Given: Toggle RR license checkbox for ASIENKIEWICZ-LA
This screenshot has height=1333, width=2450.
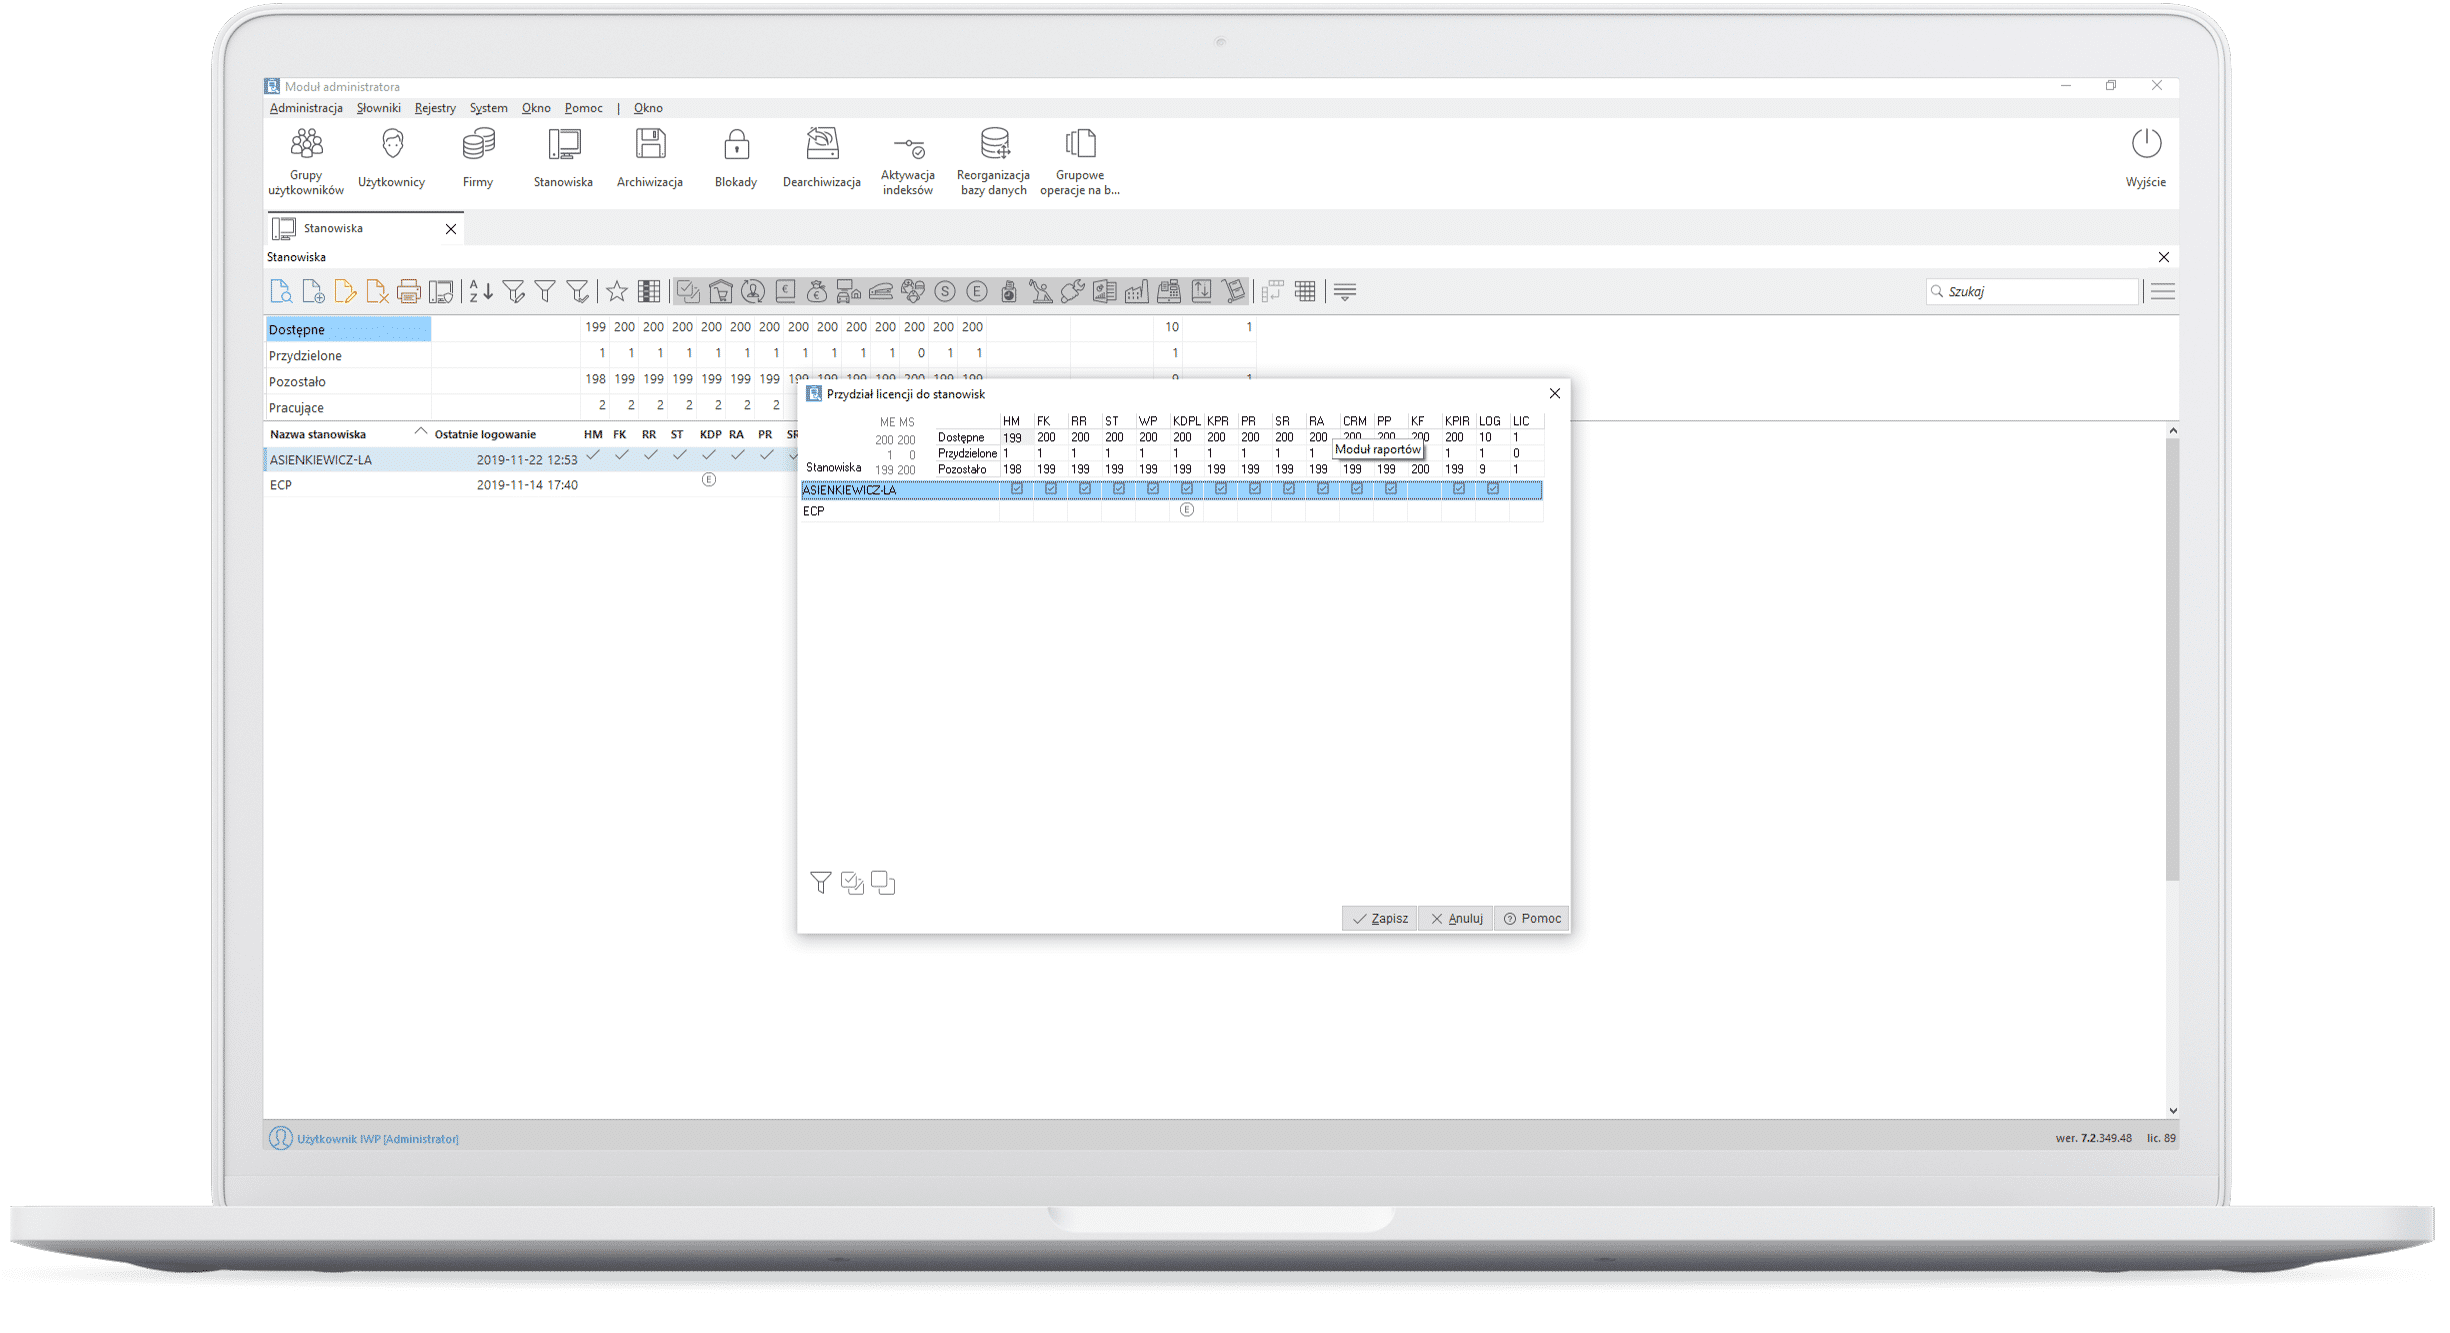Looking at the screenshot, I should tap(1085, 489).
